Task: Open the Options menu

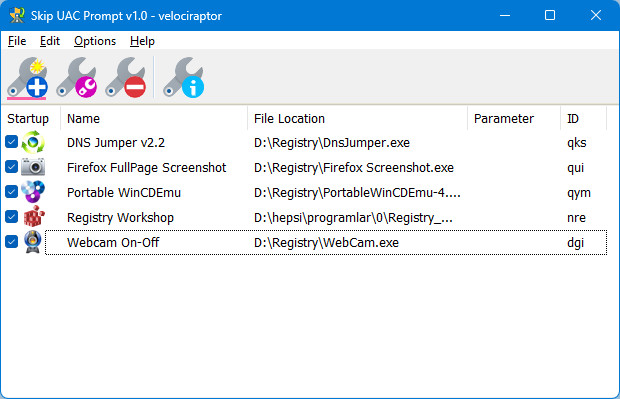Action: tap(95, 41)
